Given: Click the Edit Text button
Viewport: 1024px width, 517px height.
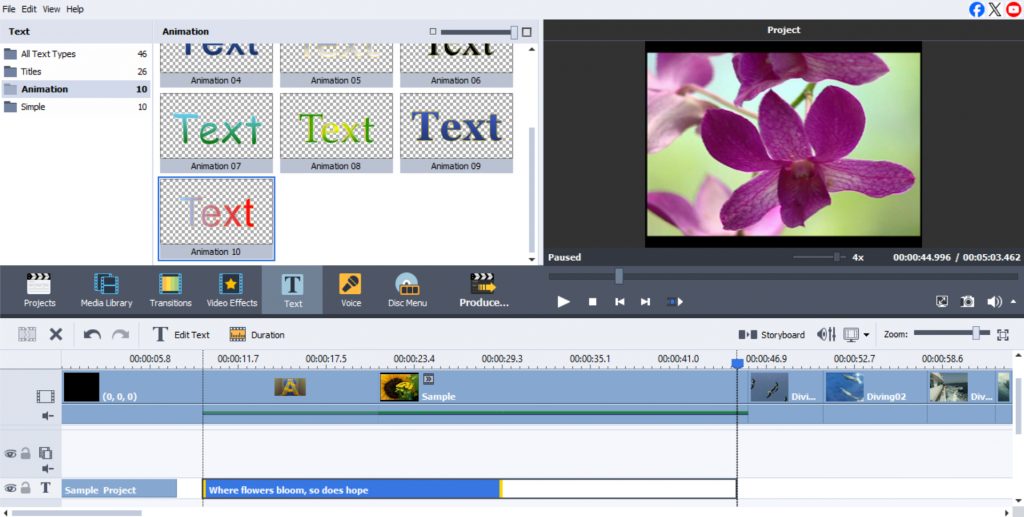Looking at the screenshot, I should [181, 335].
